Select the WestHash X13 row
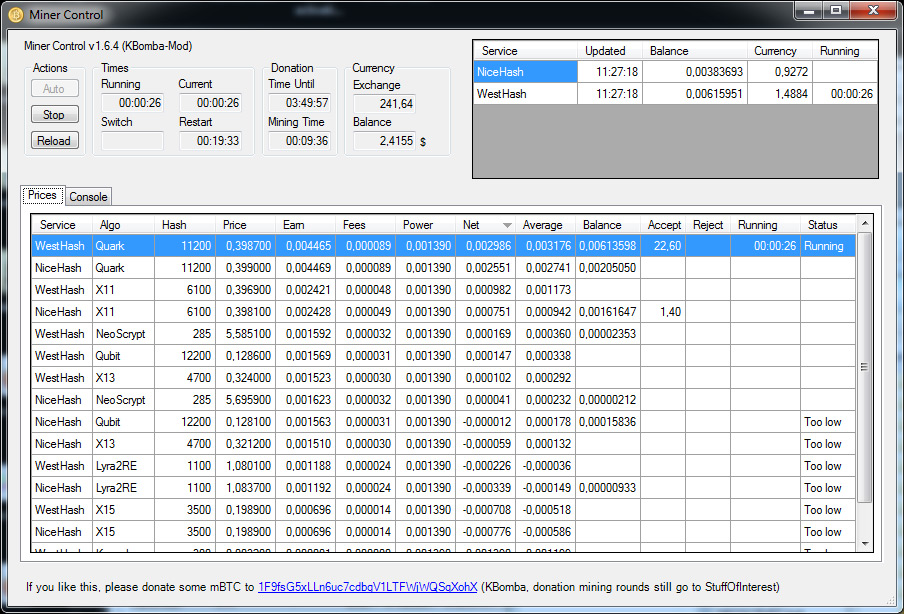 pyautogui.click(x=443, y=378)
